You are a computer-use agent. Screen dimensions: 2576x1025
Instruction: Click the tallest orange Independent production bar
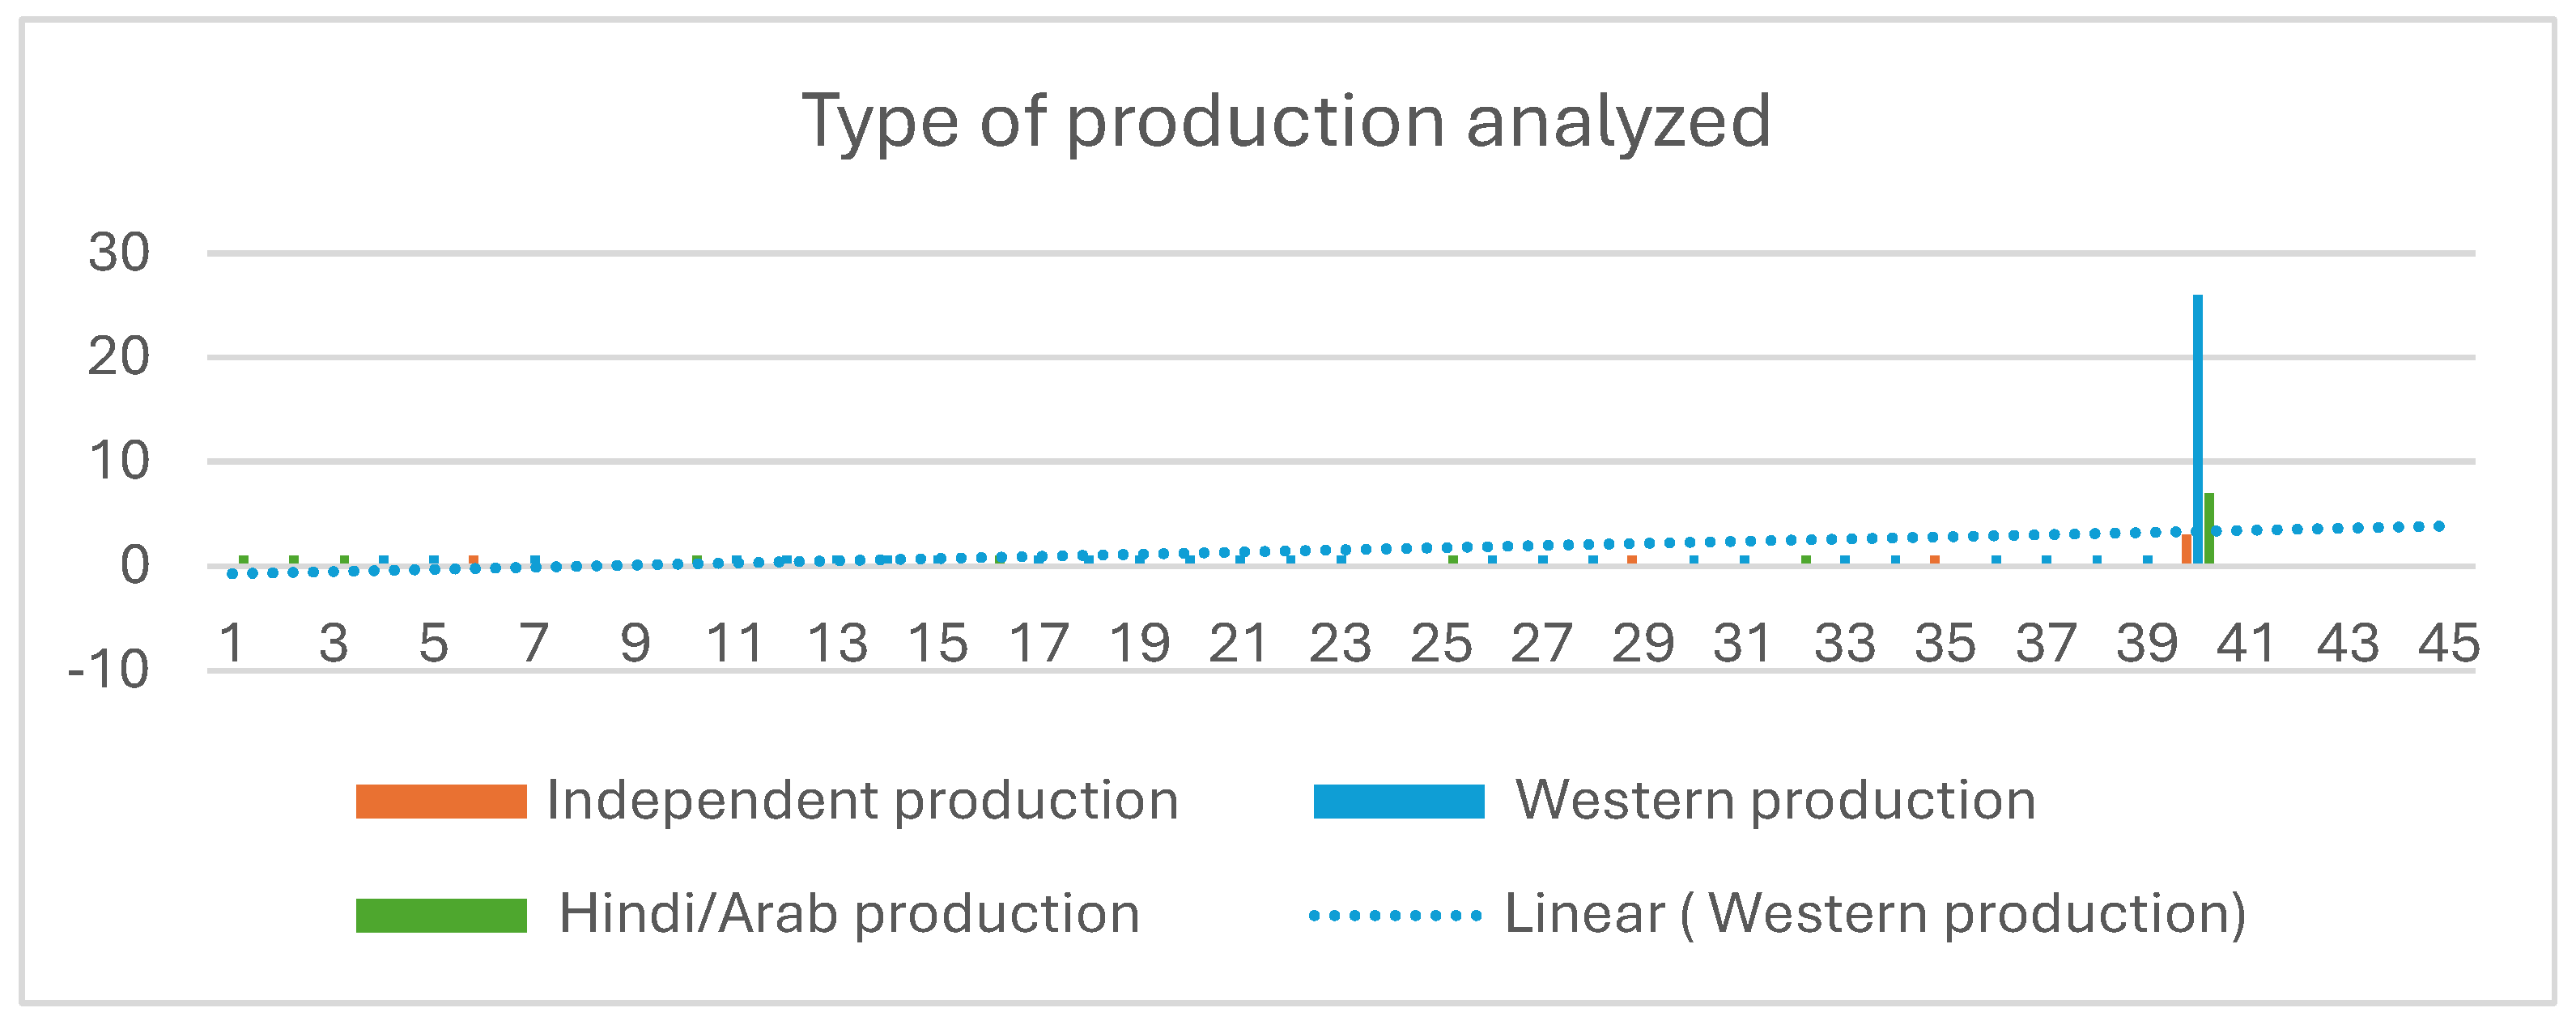click(2187, 549)
